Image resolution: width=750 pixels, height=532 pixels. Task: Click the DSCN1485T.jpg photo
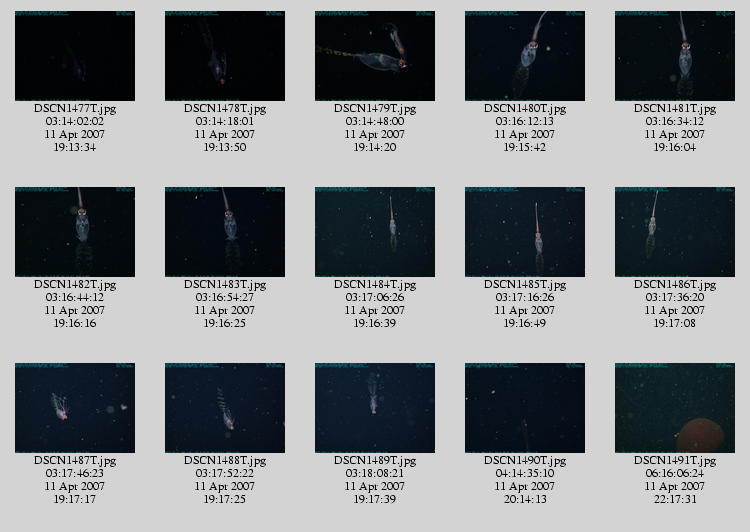525,232
